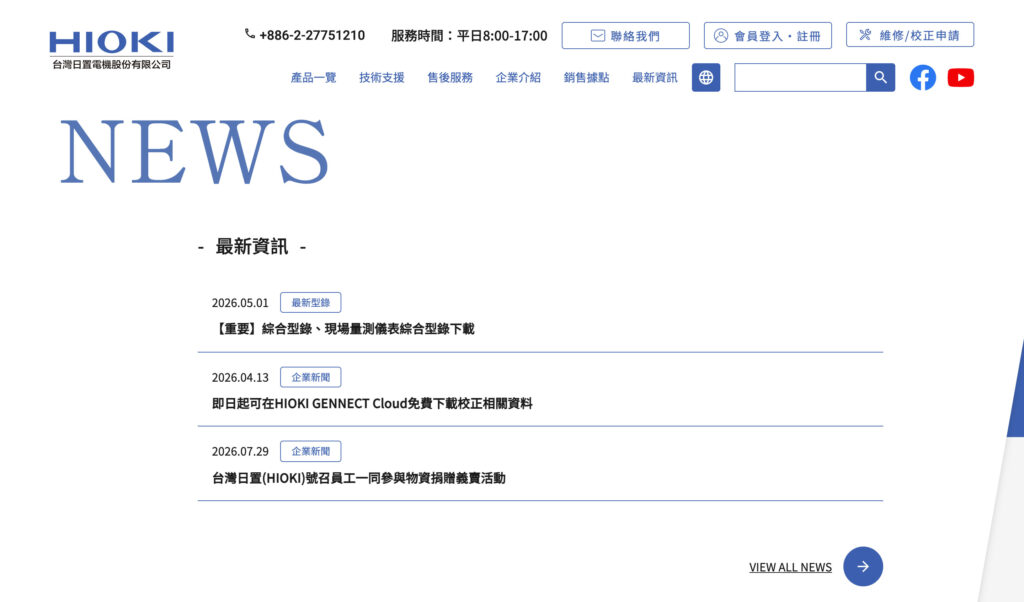
Task: Click the date 2026.04.13
Action: pos(240,377)
